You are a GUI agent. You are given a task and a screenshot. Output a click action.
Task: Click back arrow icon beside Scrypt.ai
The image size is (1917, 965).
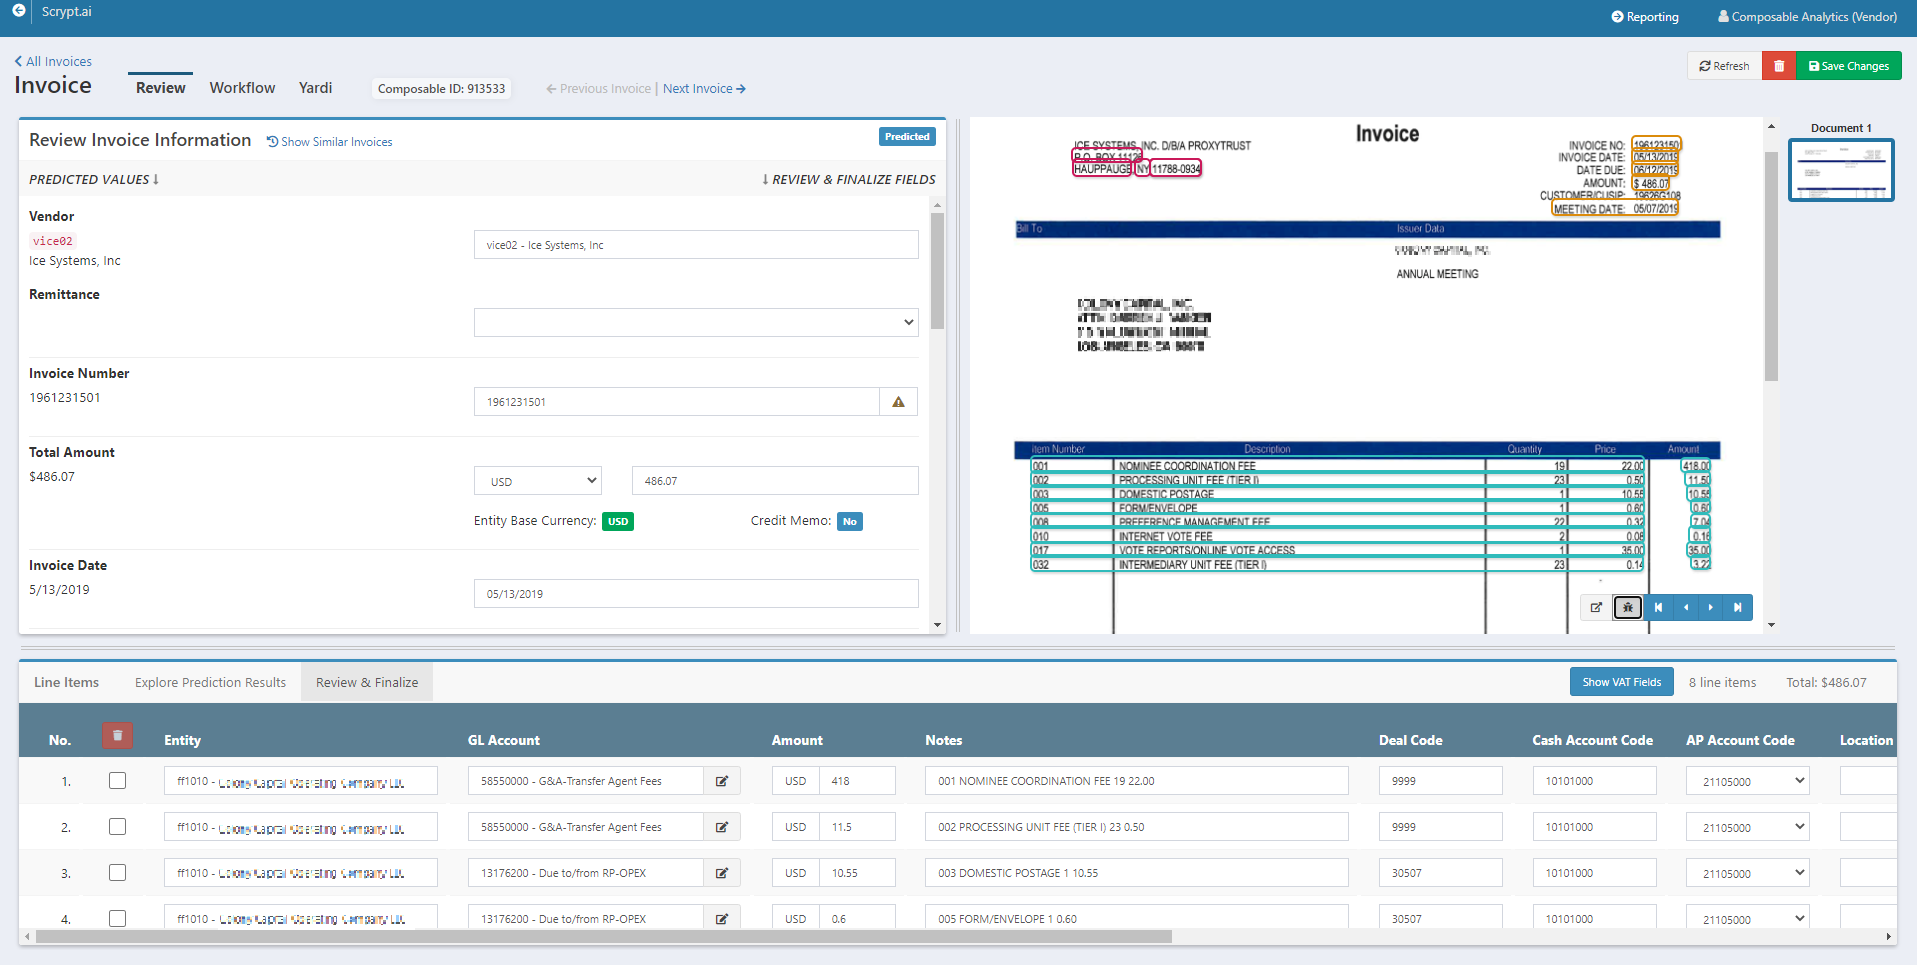coord(18,11)
